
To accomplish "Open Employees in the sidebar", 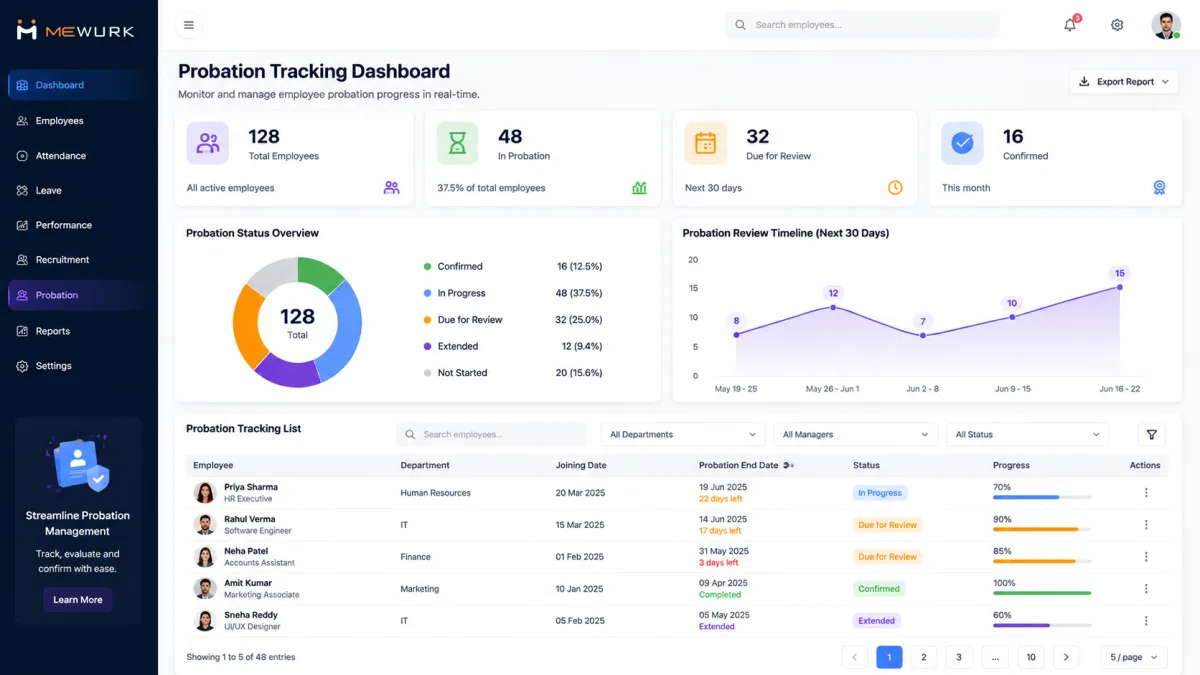I will tap(78, 121).
